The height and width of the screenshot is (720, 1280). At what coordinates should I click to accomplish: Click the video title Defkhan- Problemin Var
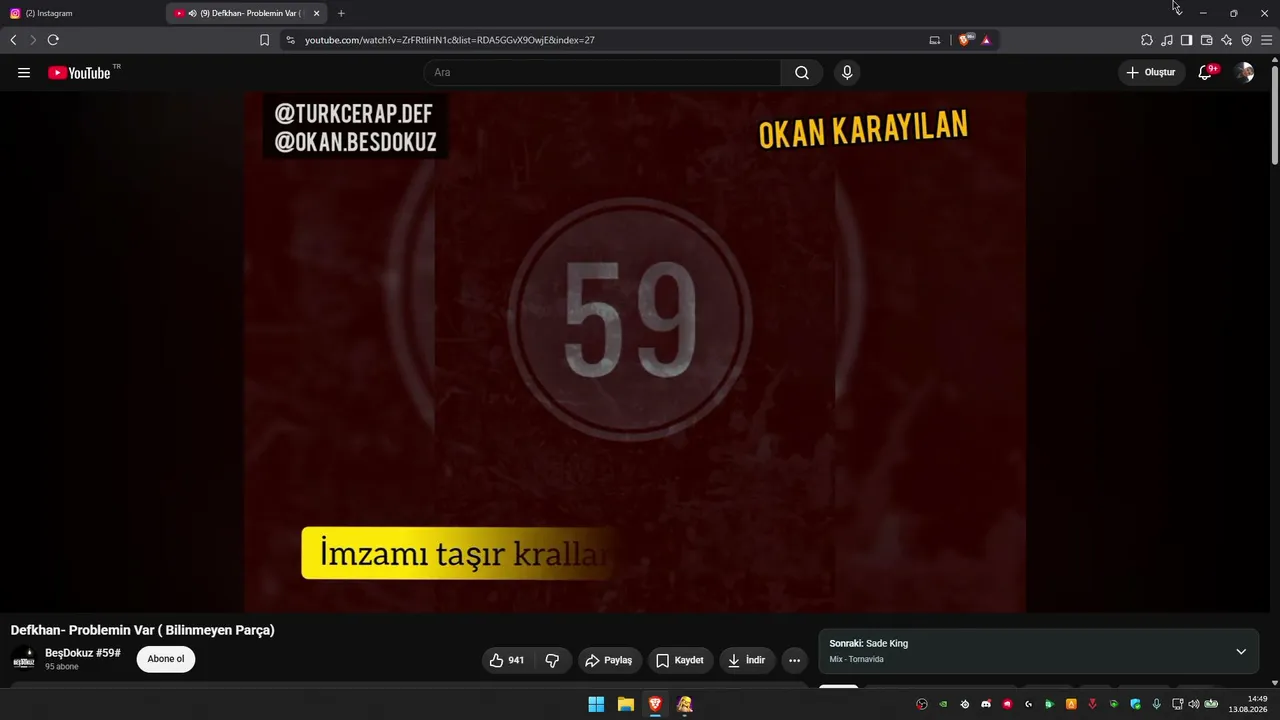(143, 630)
